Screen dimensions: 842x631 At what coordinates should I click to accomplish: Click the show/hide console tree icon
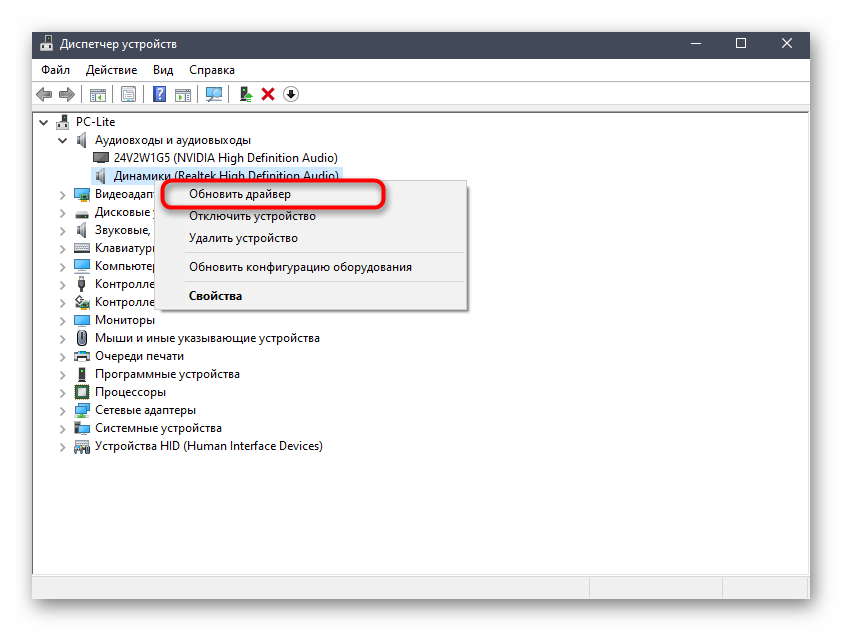pyautogui.click(x=98, y=94)
